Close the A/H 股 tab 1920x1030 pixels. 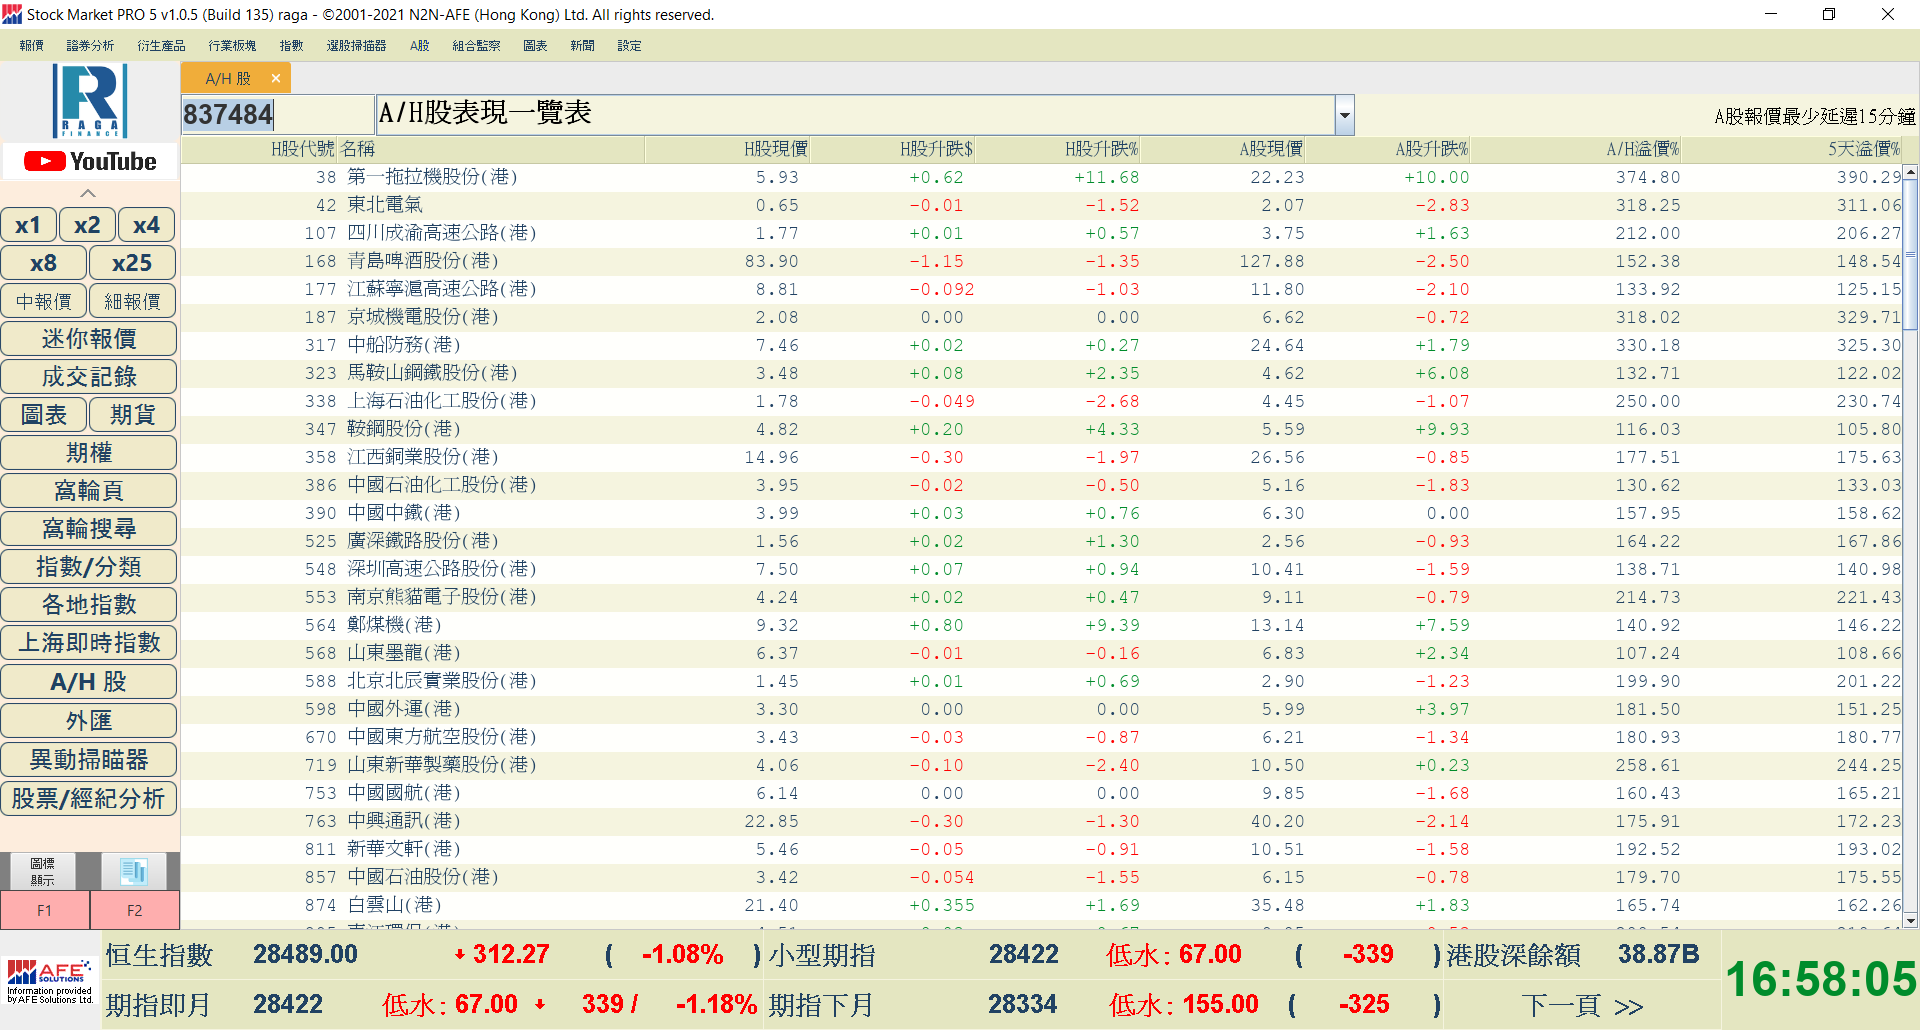click(276, 78)
